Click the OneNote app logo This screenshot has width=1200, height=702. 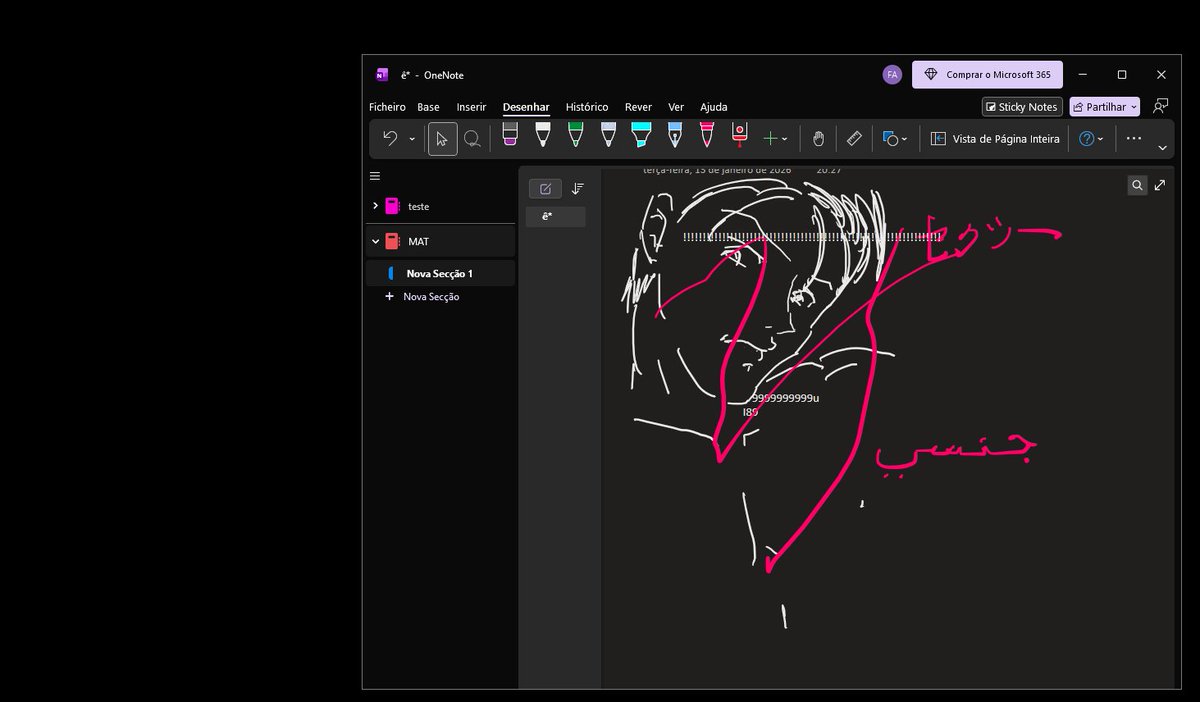[381, 75]
